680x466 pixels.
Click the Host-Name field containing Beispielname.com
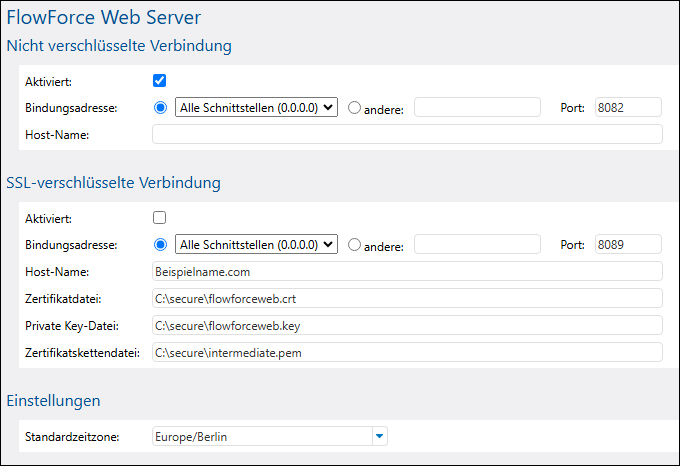(407, 271)
